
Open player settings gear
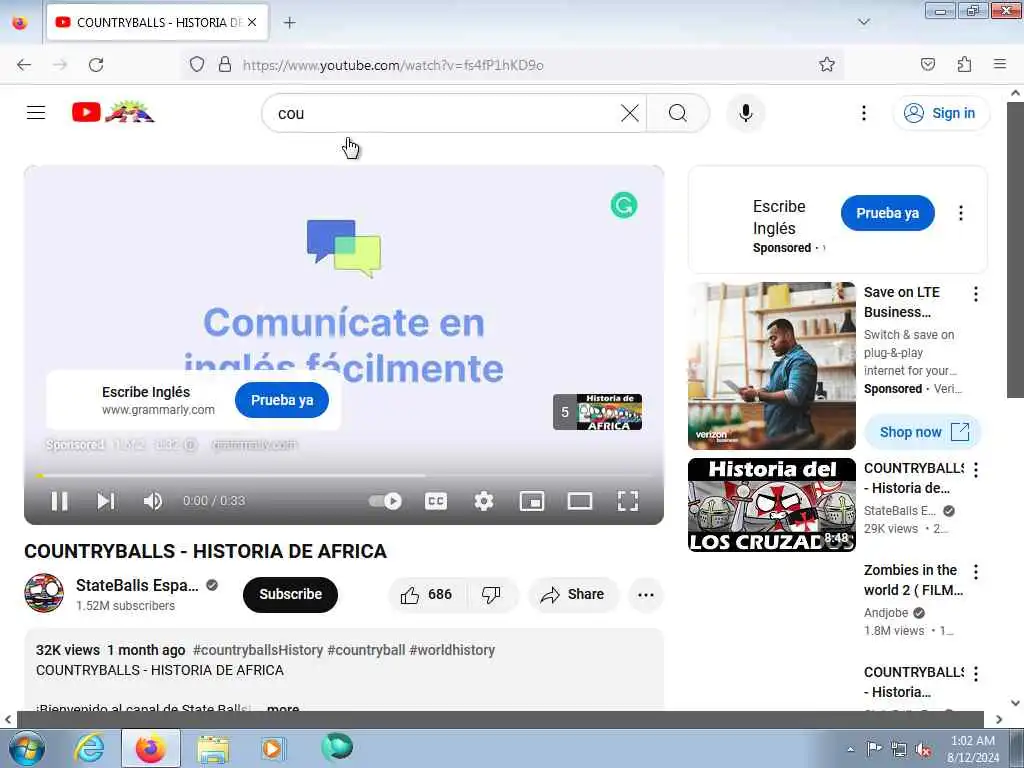click(483, 501)
